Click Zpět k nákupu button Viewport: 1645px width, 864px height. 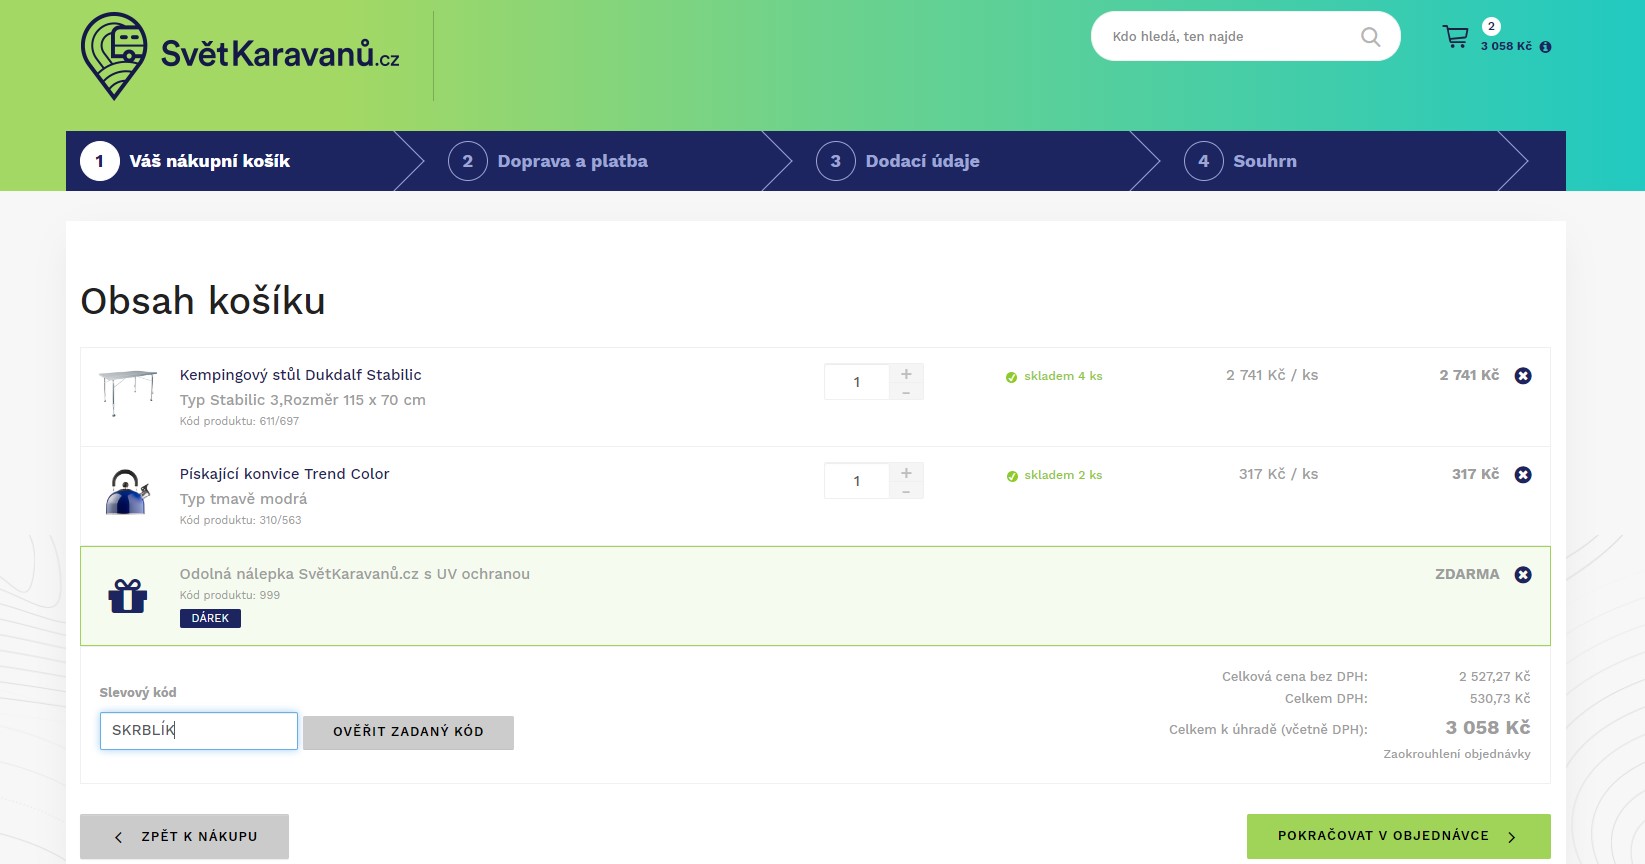(x=184, y=836)
